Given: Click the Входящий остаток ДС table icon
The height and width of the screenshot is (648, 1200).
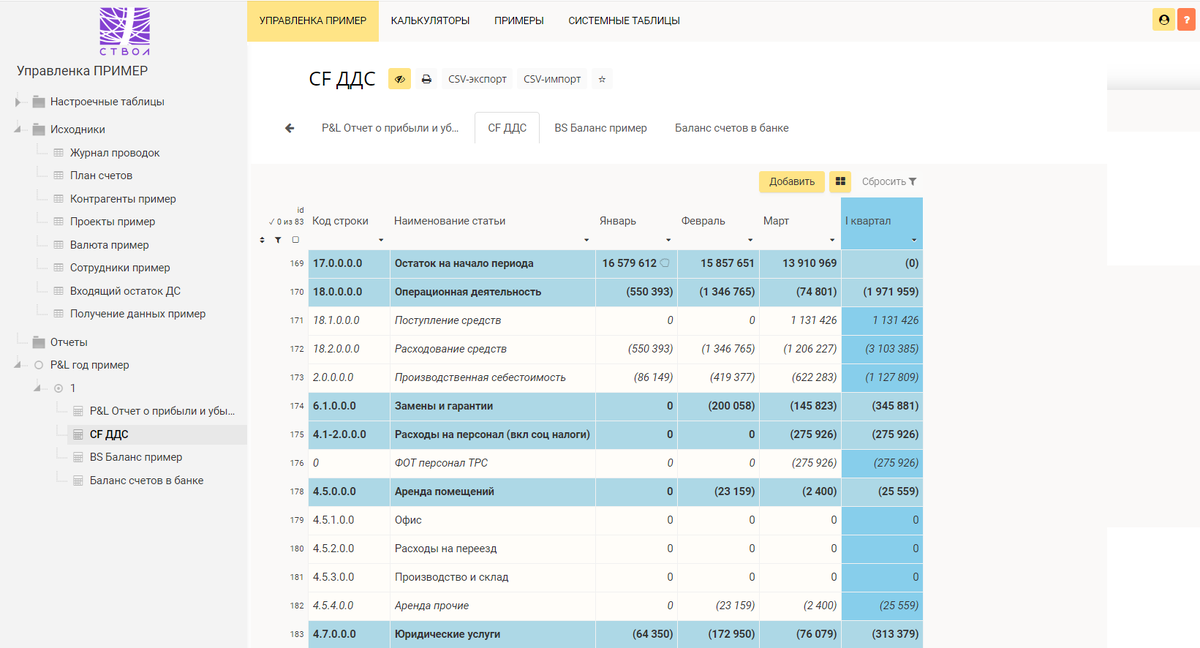Looking at the screenshot, I should [58, 291].
